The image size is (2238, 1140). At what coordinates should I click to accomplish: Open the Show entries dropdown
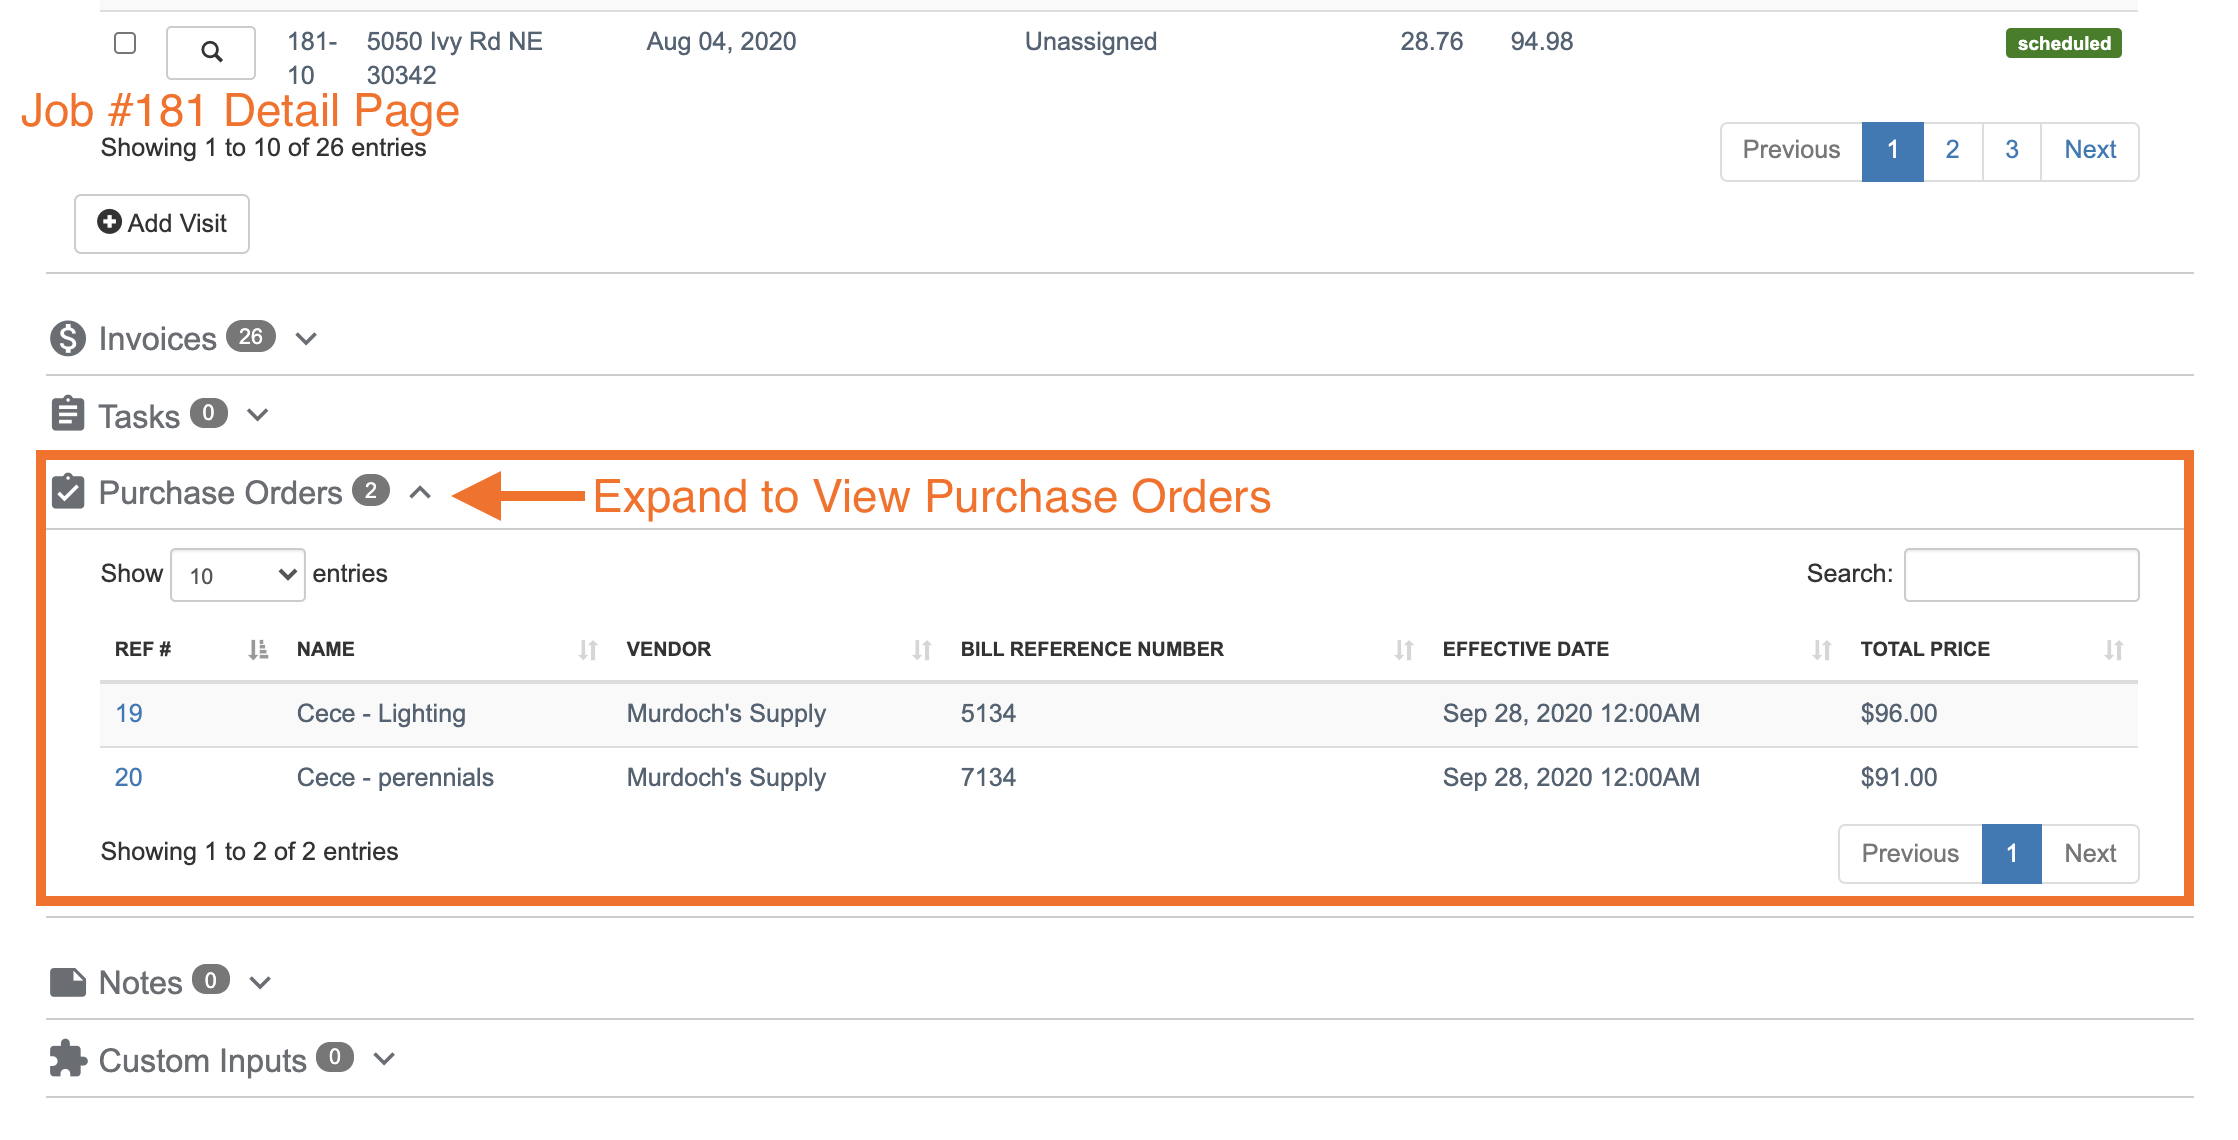tap(238, 575)
